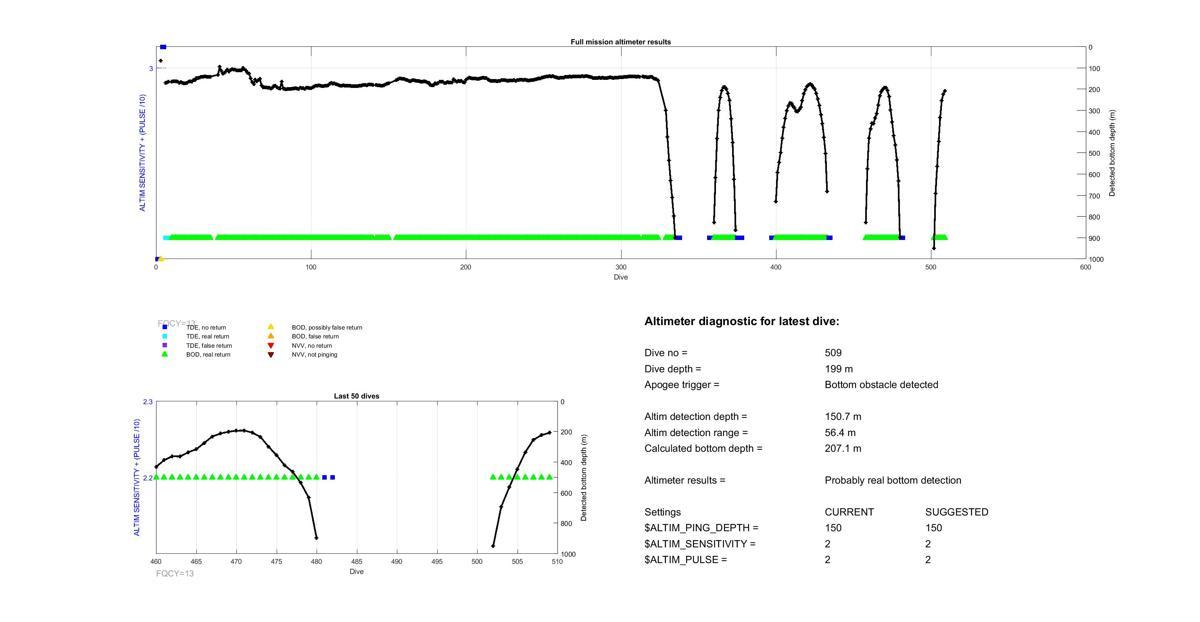Click the blue square at dive 482 in Last 50 dives

tap(333, 477)
